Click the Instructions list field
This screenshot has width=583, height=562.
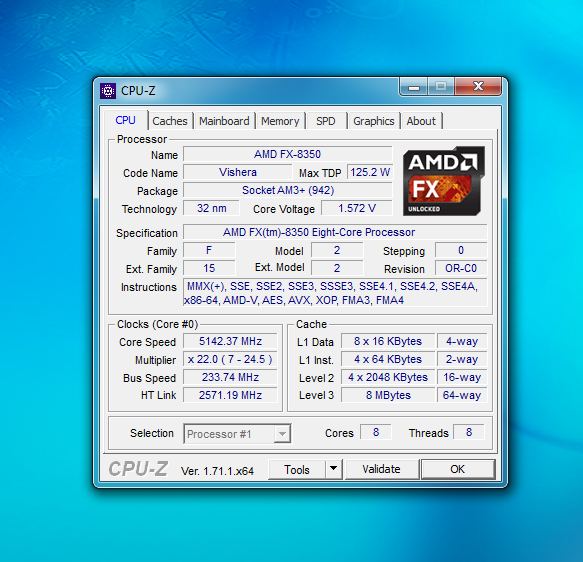pyautogui.click(x=335, y=293)
